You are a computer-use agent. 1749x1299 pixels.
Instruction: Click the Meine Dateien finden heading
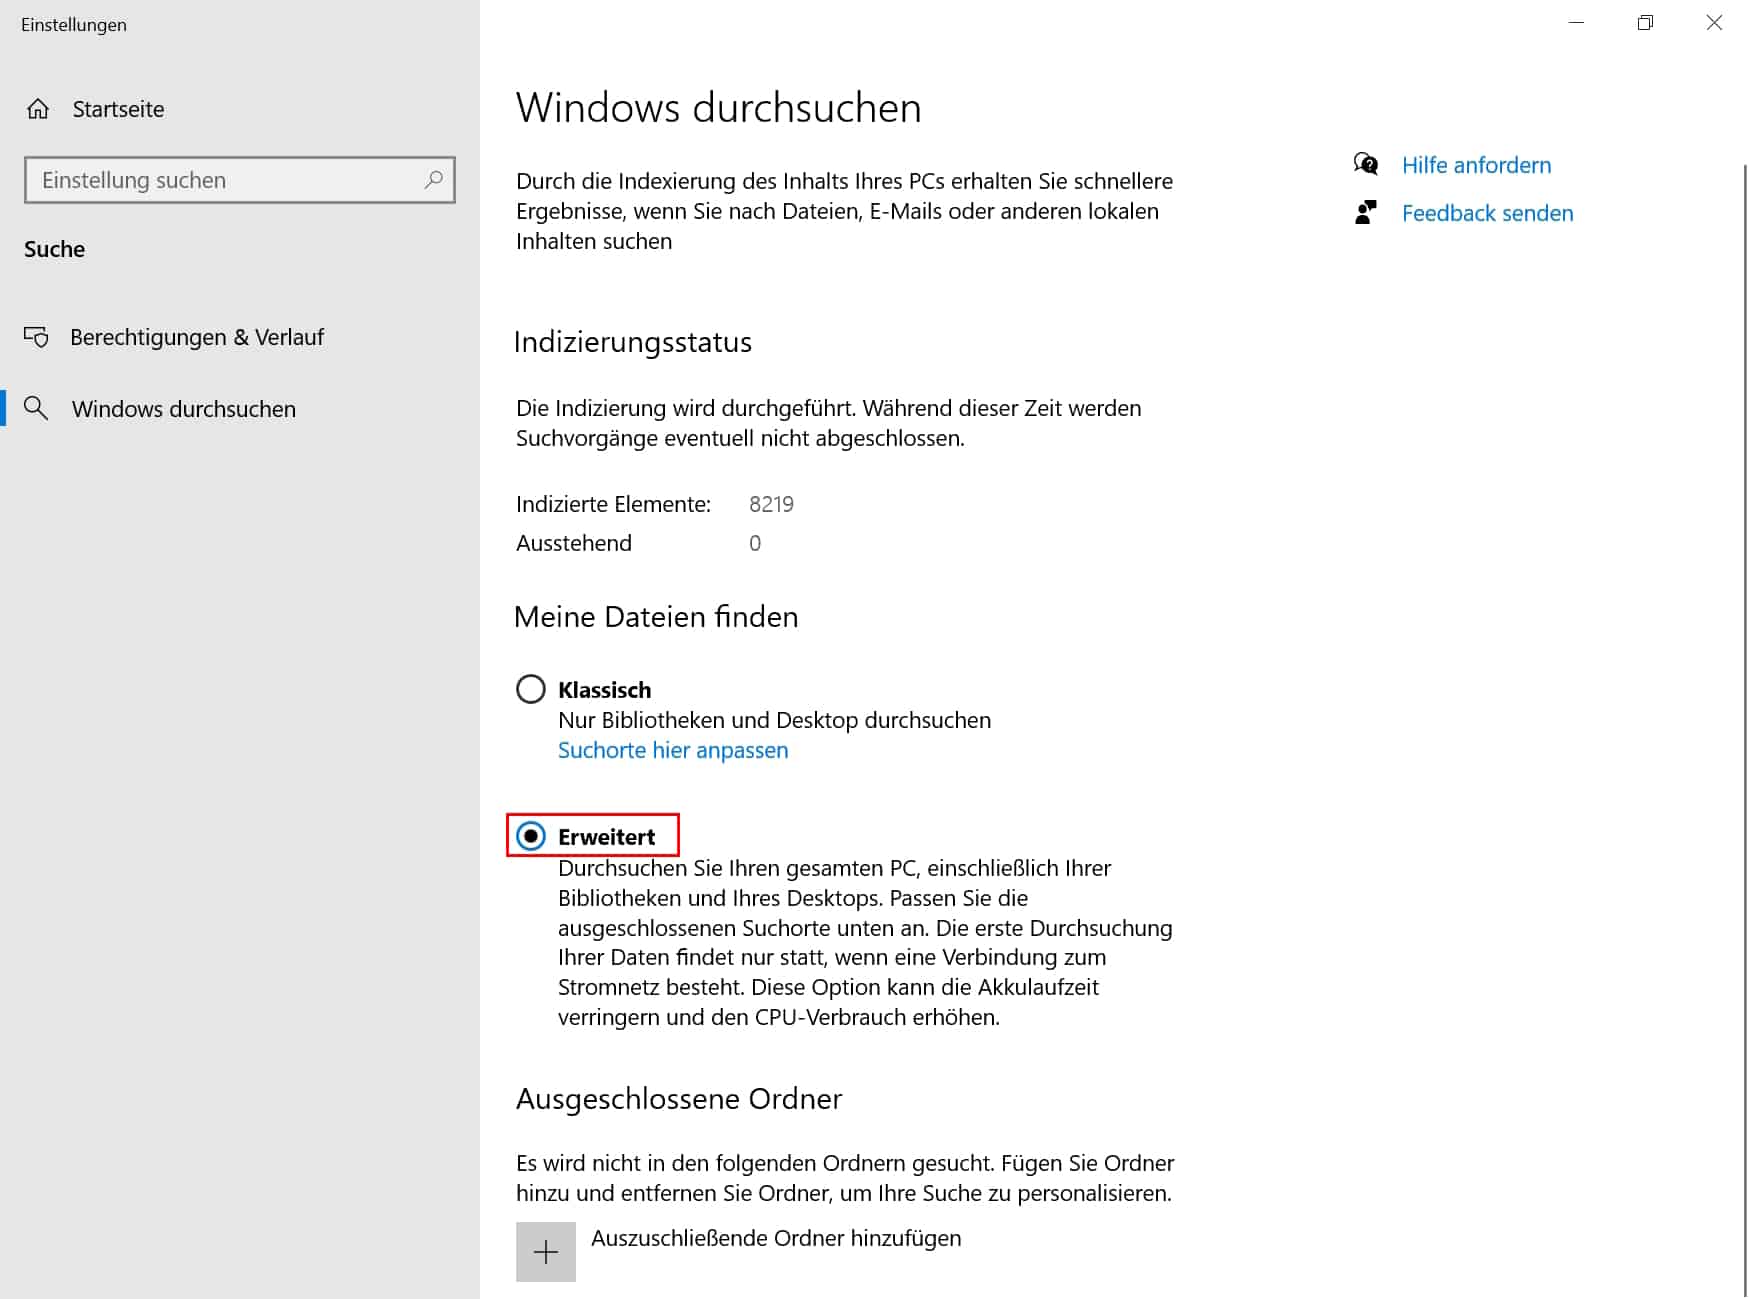point(656,617)
